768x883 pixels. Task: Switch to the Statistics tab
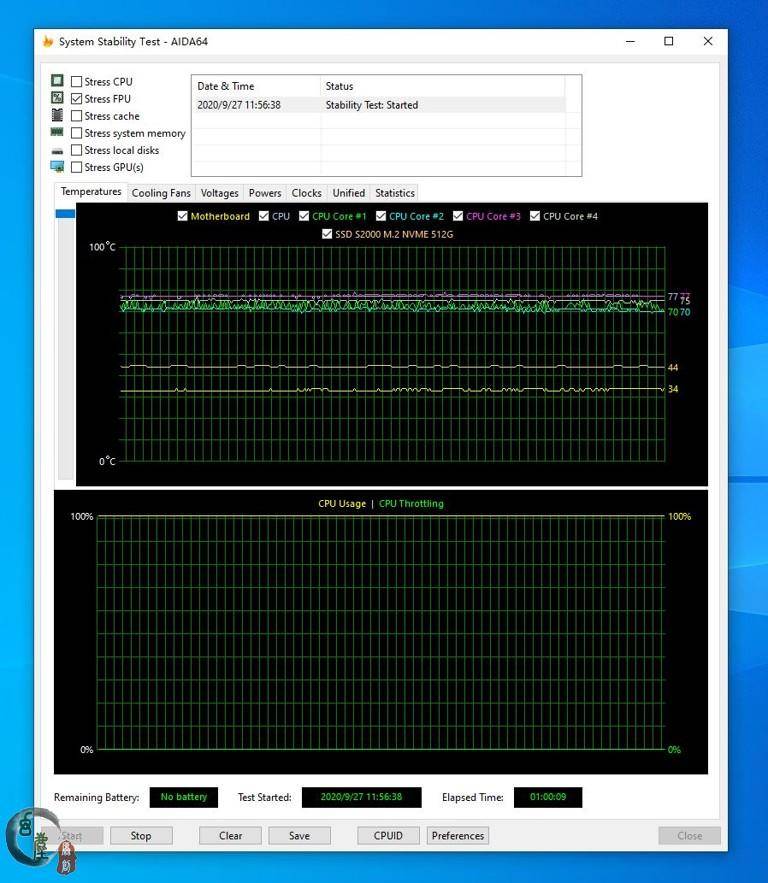(x=395, y=193)
